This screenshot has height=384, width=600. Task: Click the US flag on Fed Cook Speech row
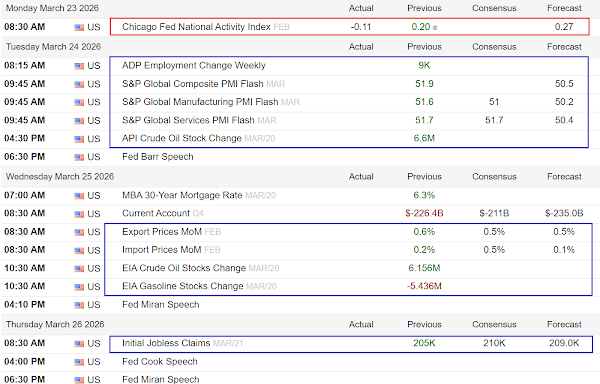79,362
